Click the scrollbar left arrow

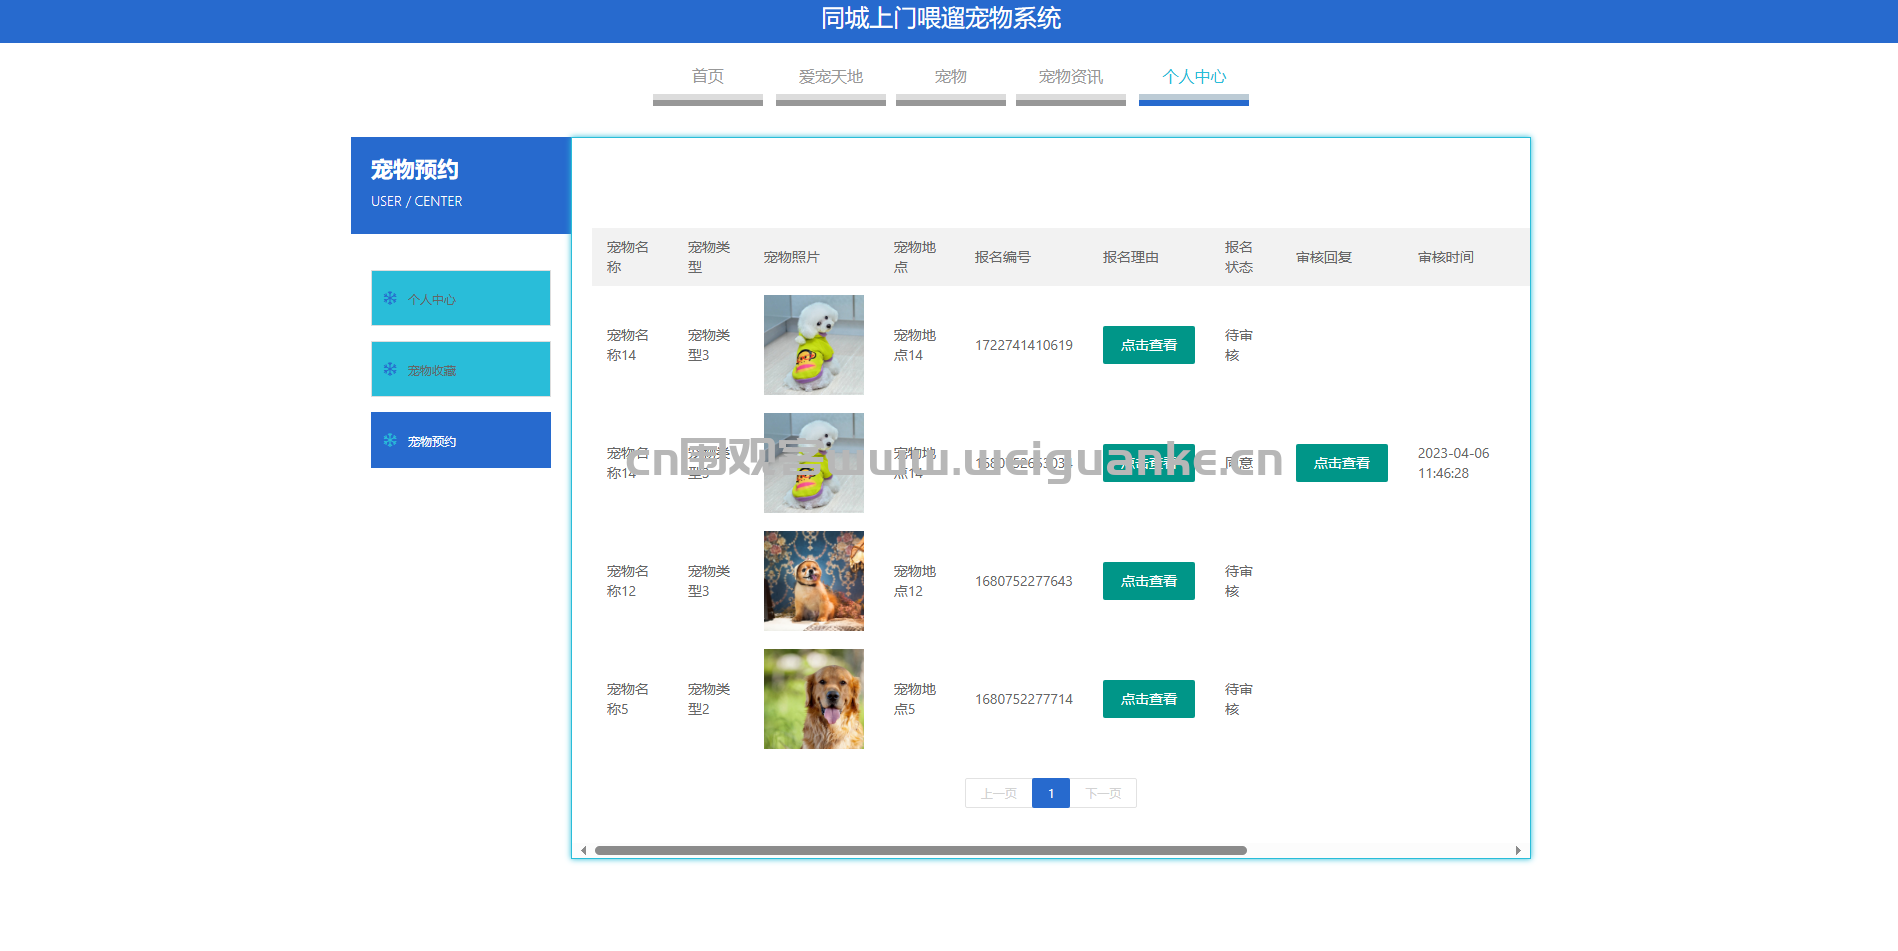click(583, 850)
